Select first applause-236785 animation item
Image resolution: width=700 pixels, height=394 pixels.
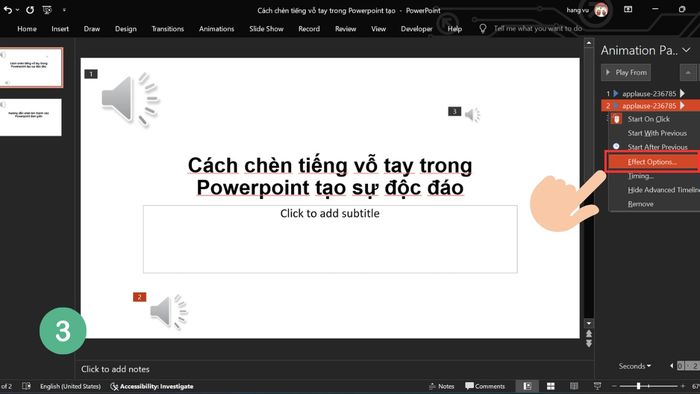point(649,94)
